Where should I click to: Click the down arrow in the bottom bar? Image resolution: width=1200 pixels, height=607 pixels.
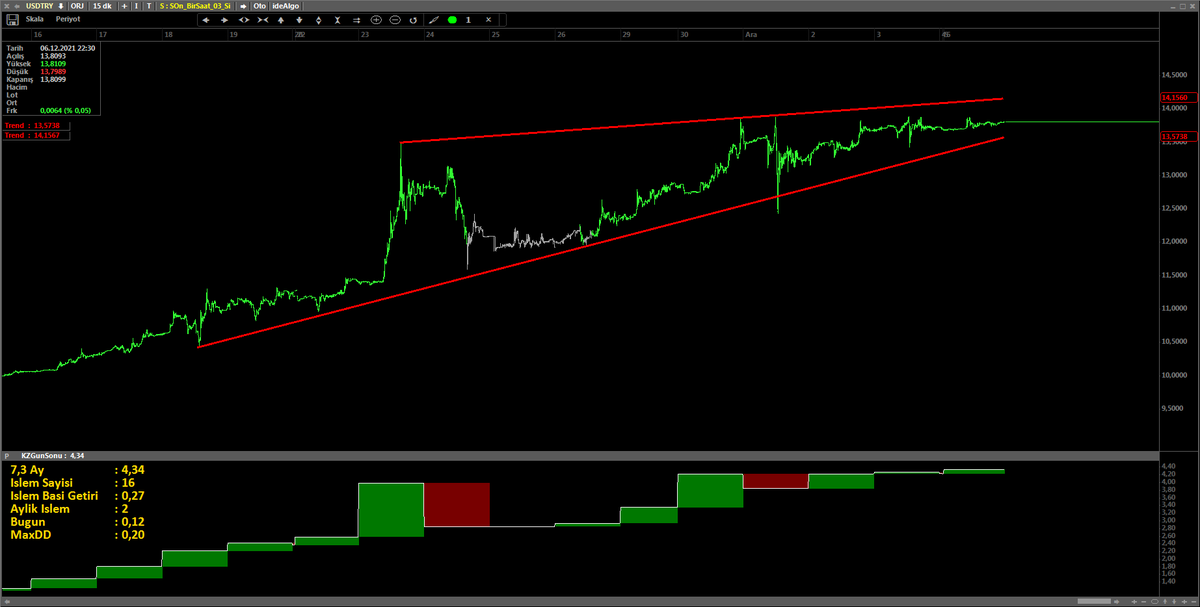tap(1174, 601)
